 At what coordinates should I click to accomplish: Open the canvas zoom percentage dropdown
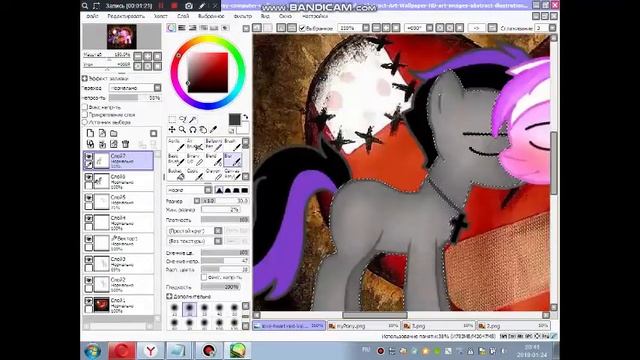coord(366,28)
